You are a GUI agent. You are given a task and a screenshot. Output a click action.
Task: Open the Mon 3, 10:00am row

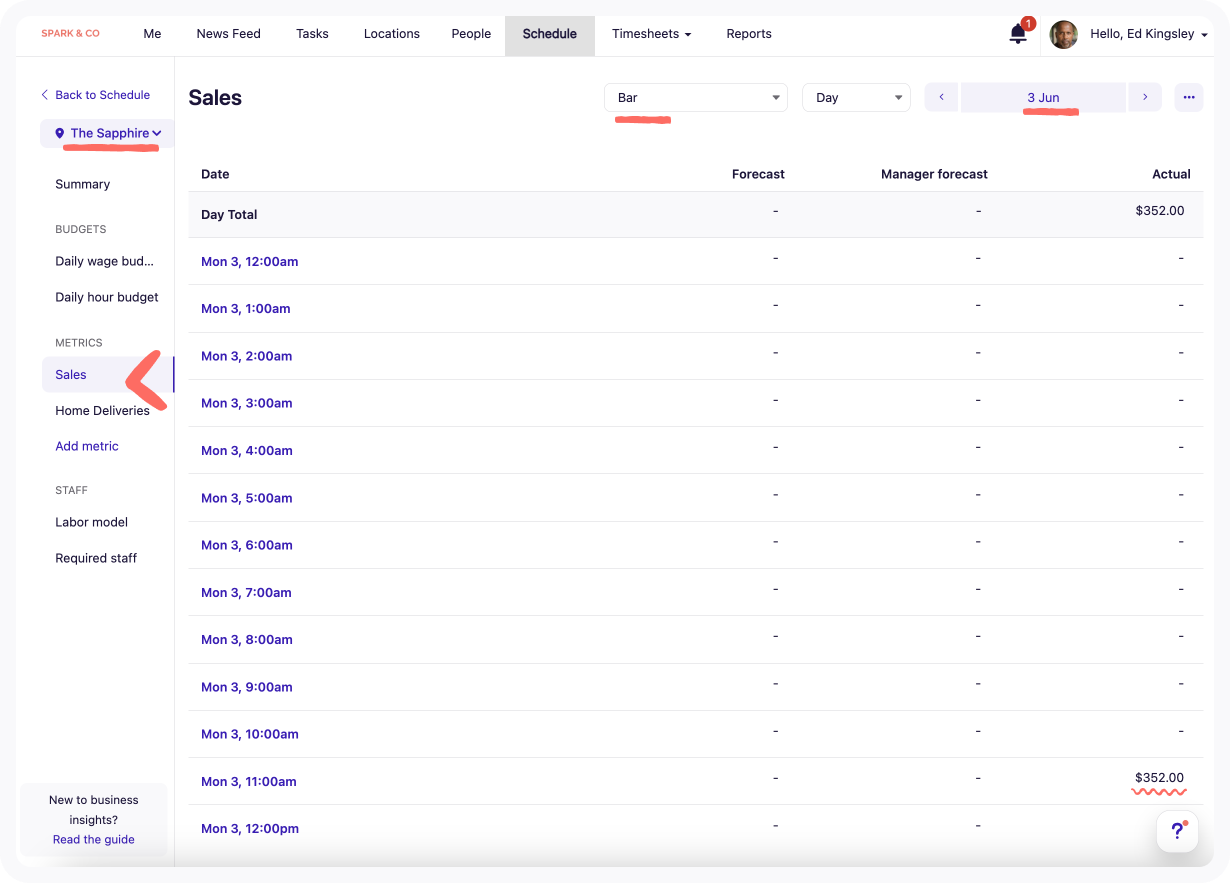pyautogui.click(x=695, y=734)
